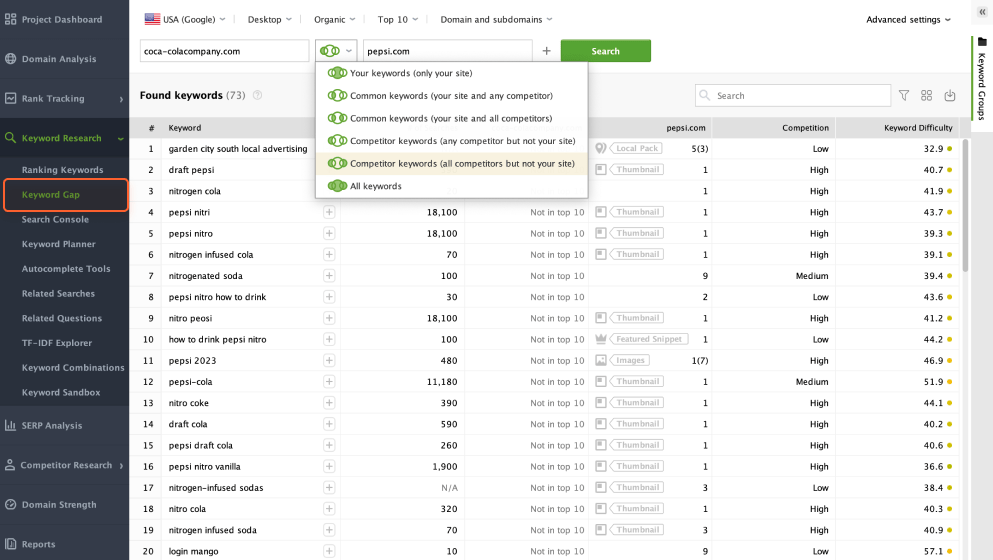Click the filter funnel icon

[x=904, y=96]
